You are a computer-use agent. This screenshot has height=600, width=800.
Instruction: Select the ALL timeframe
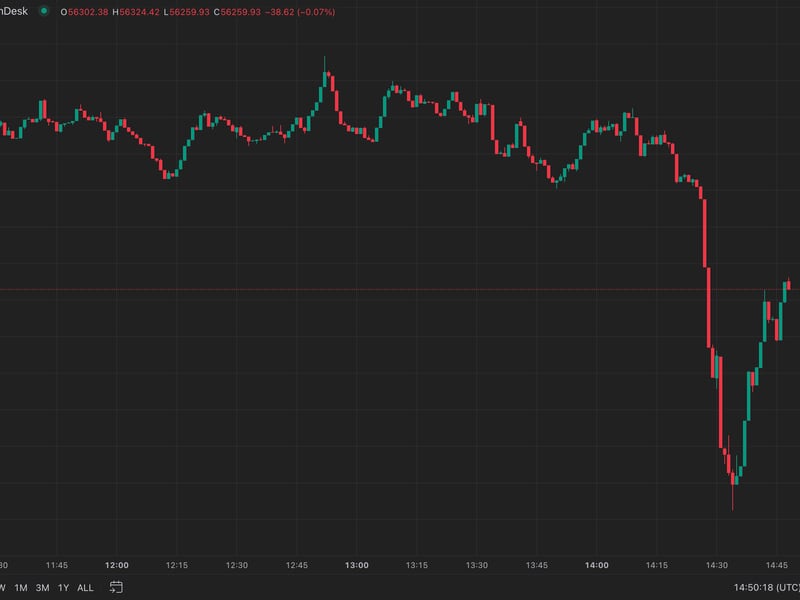click(x=85, y=587)
